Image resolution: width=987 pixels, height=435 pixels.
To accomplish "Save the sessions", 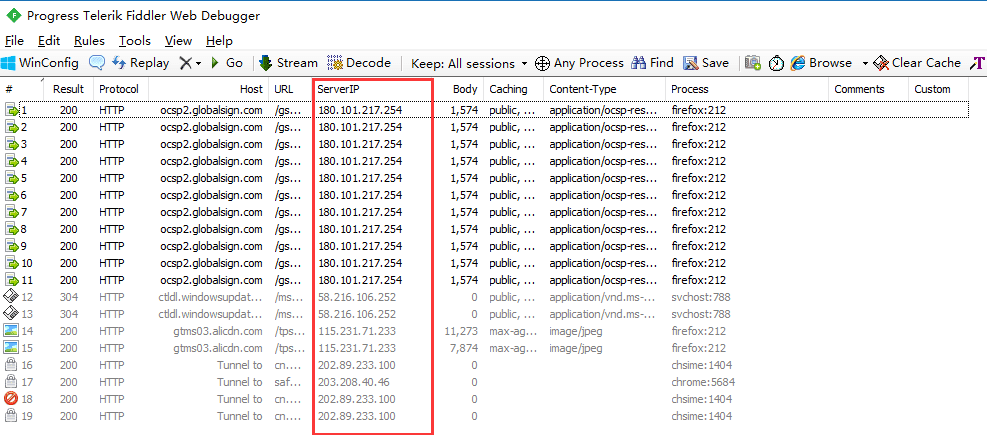I will click(x=706, y=63).
